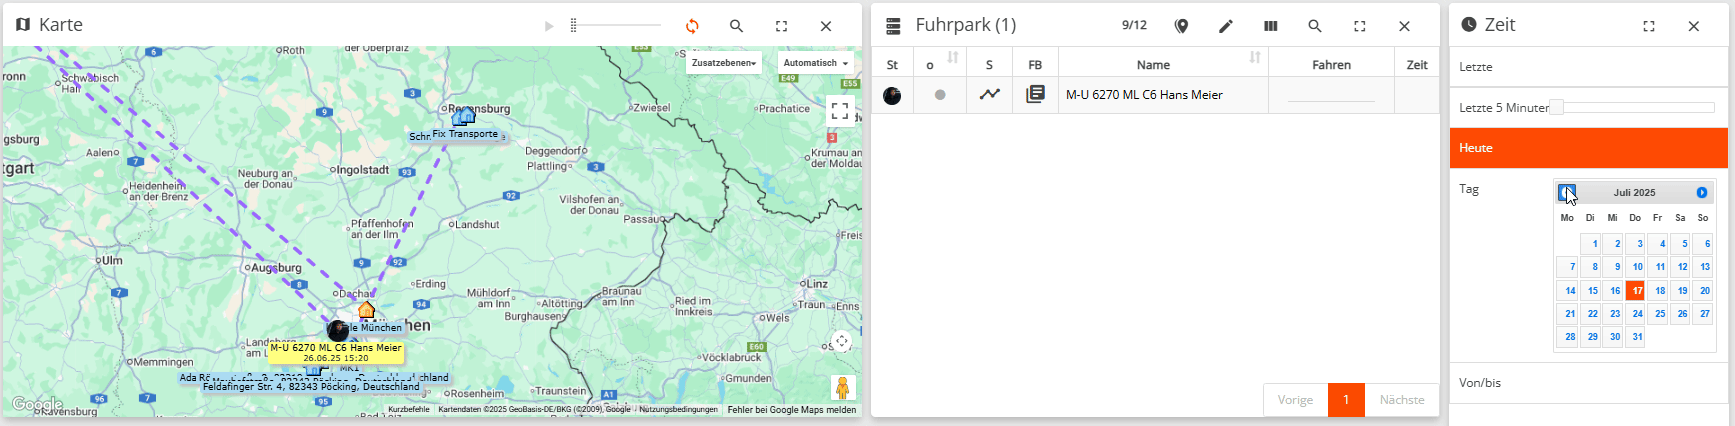
Task: Move the Letzte 5 Minuten slider handle
Action: (1556, 107)
